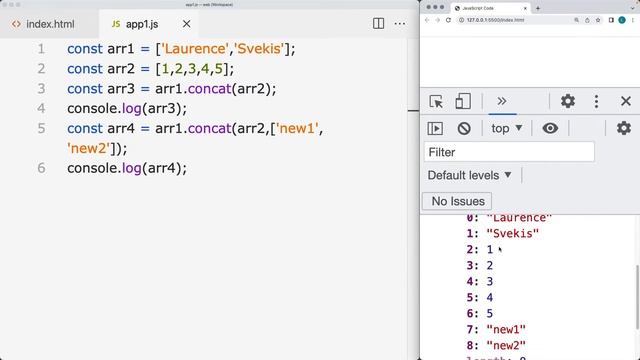640x360 pixels.
Task: Go back in Chrome
Action: coord(427,20)
